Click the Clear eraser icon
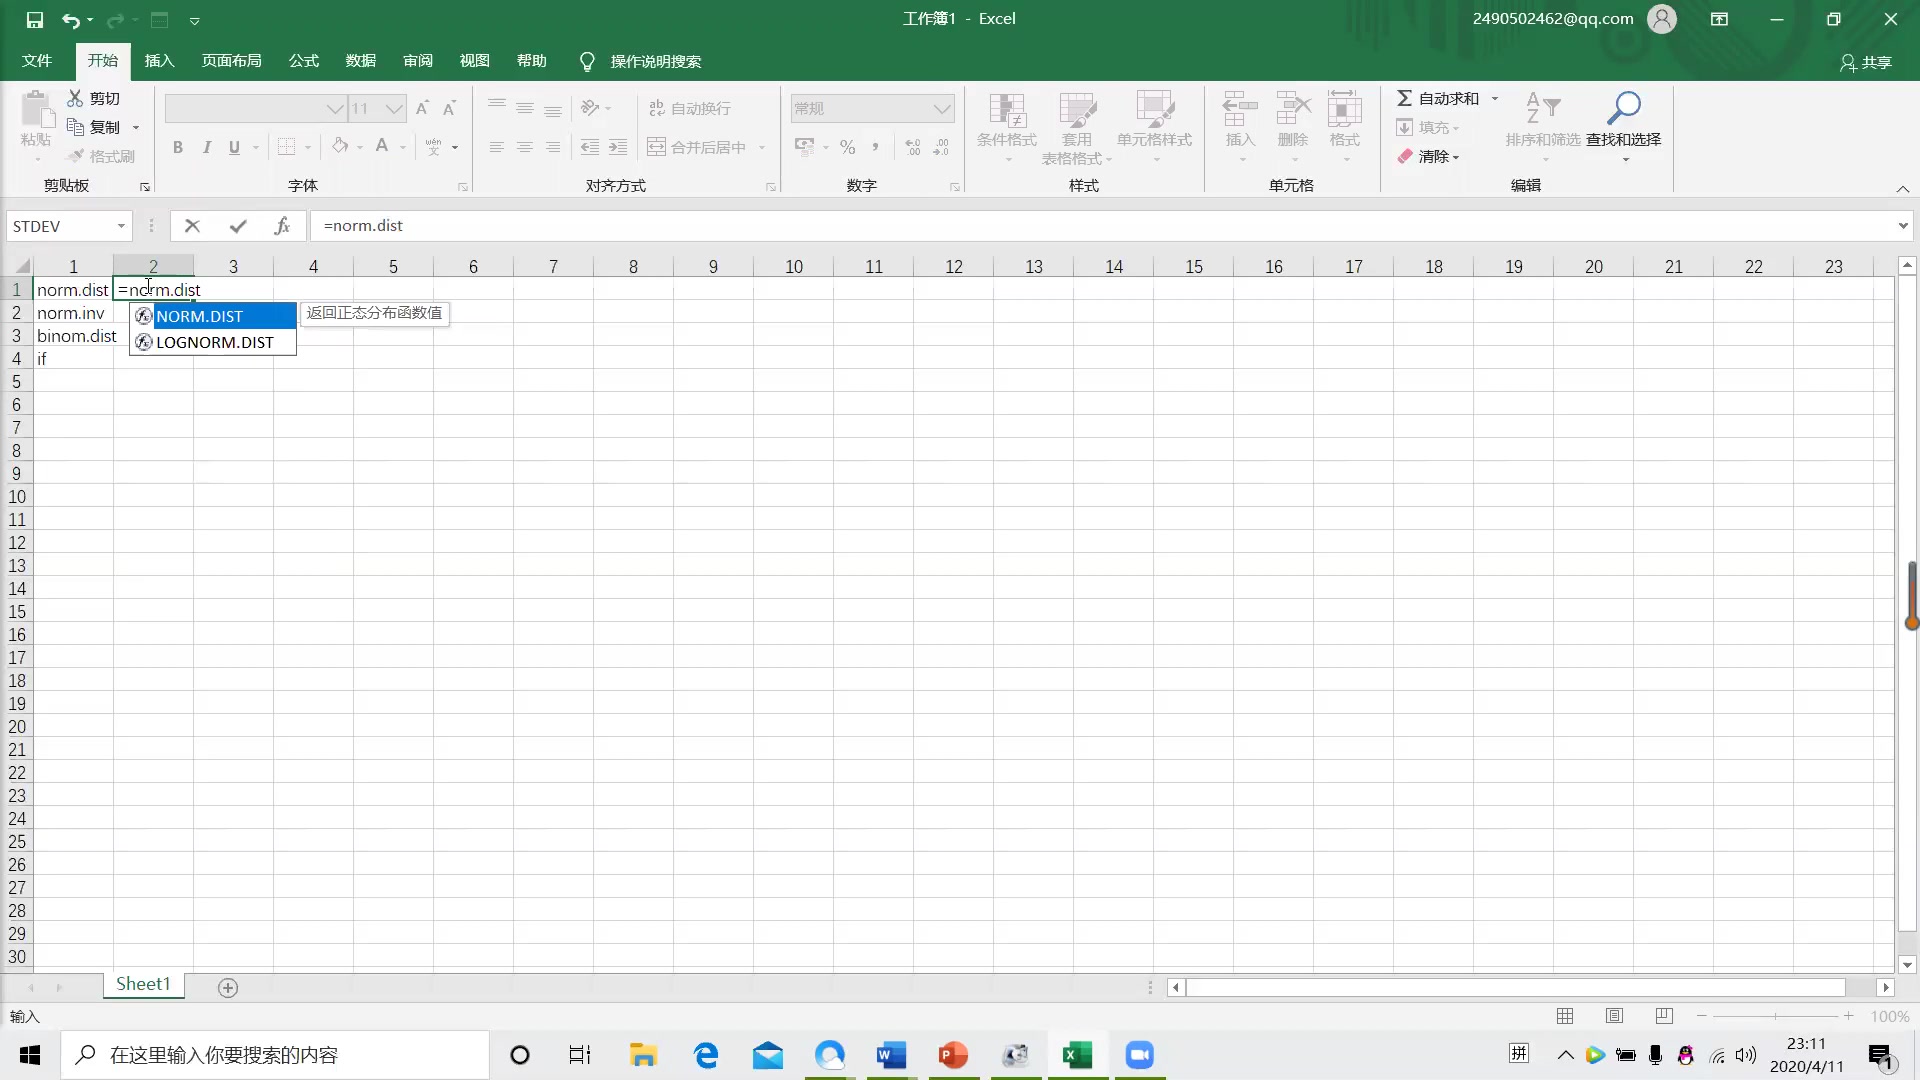The width and height of the screenshot is (1920, 1080). (x=1405, y=157)
